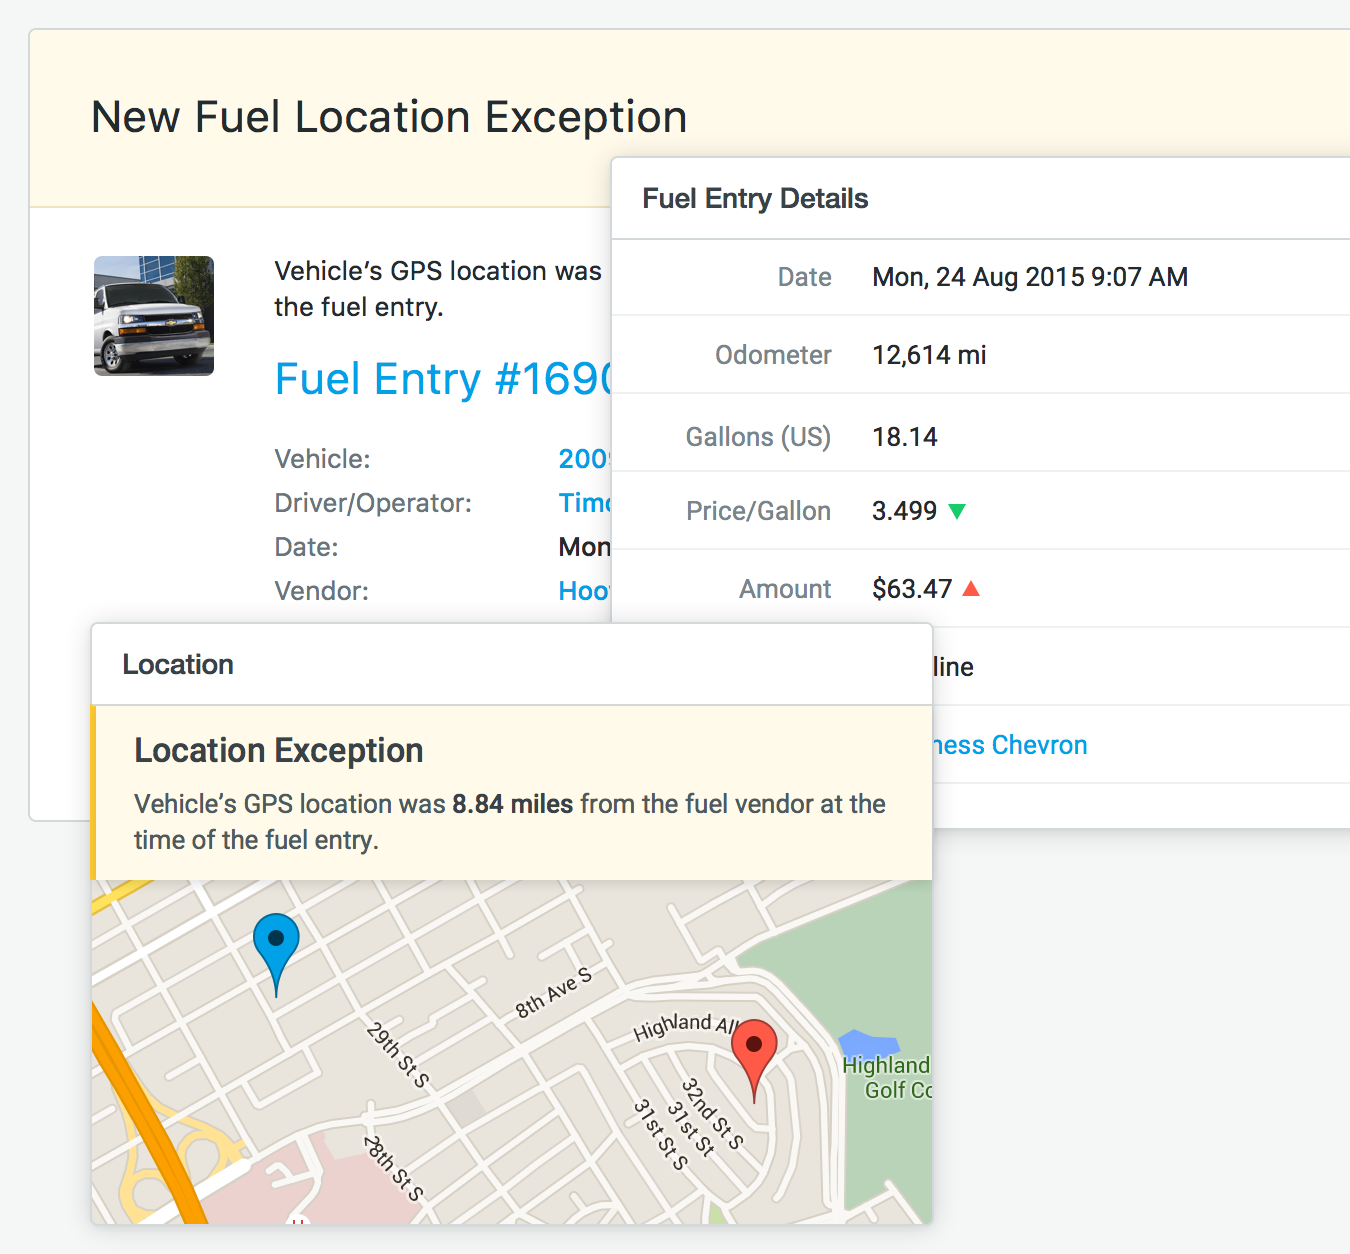Click the Location panel header
This screenshot has width=1350, height=1254.
click(178, 665)
